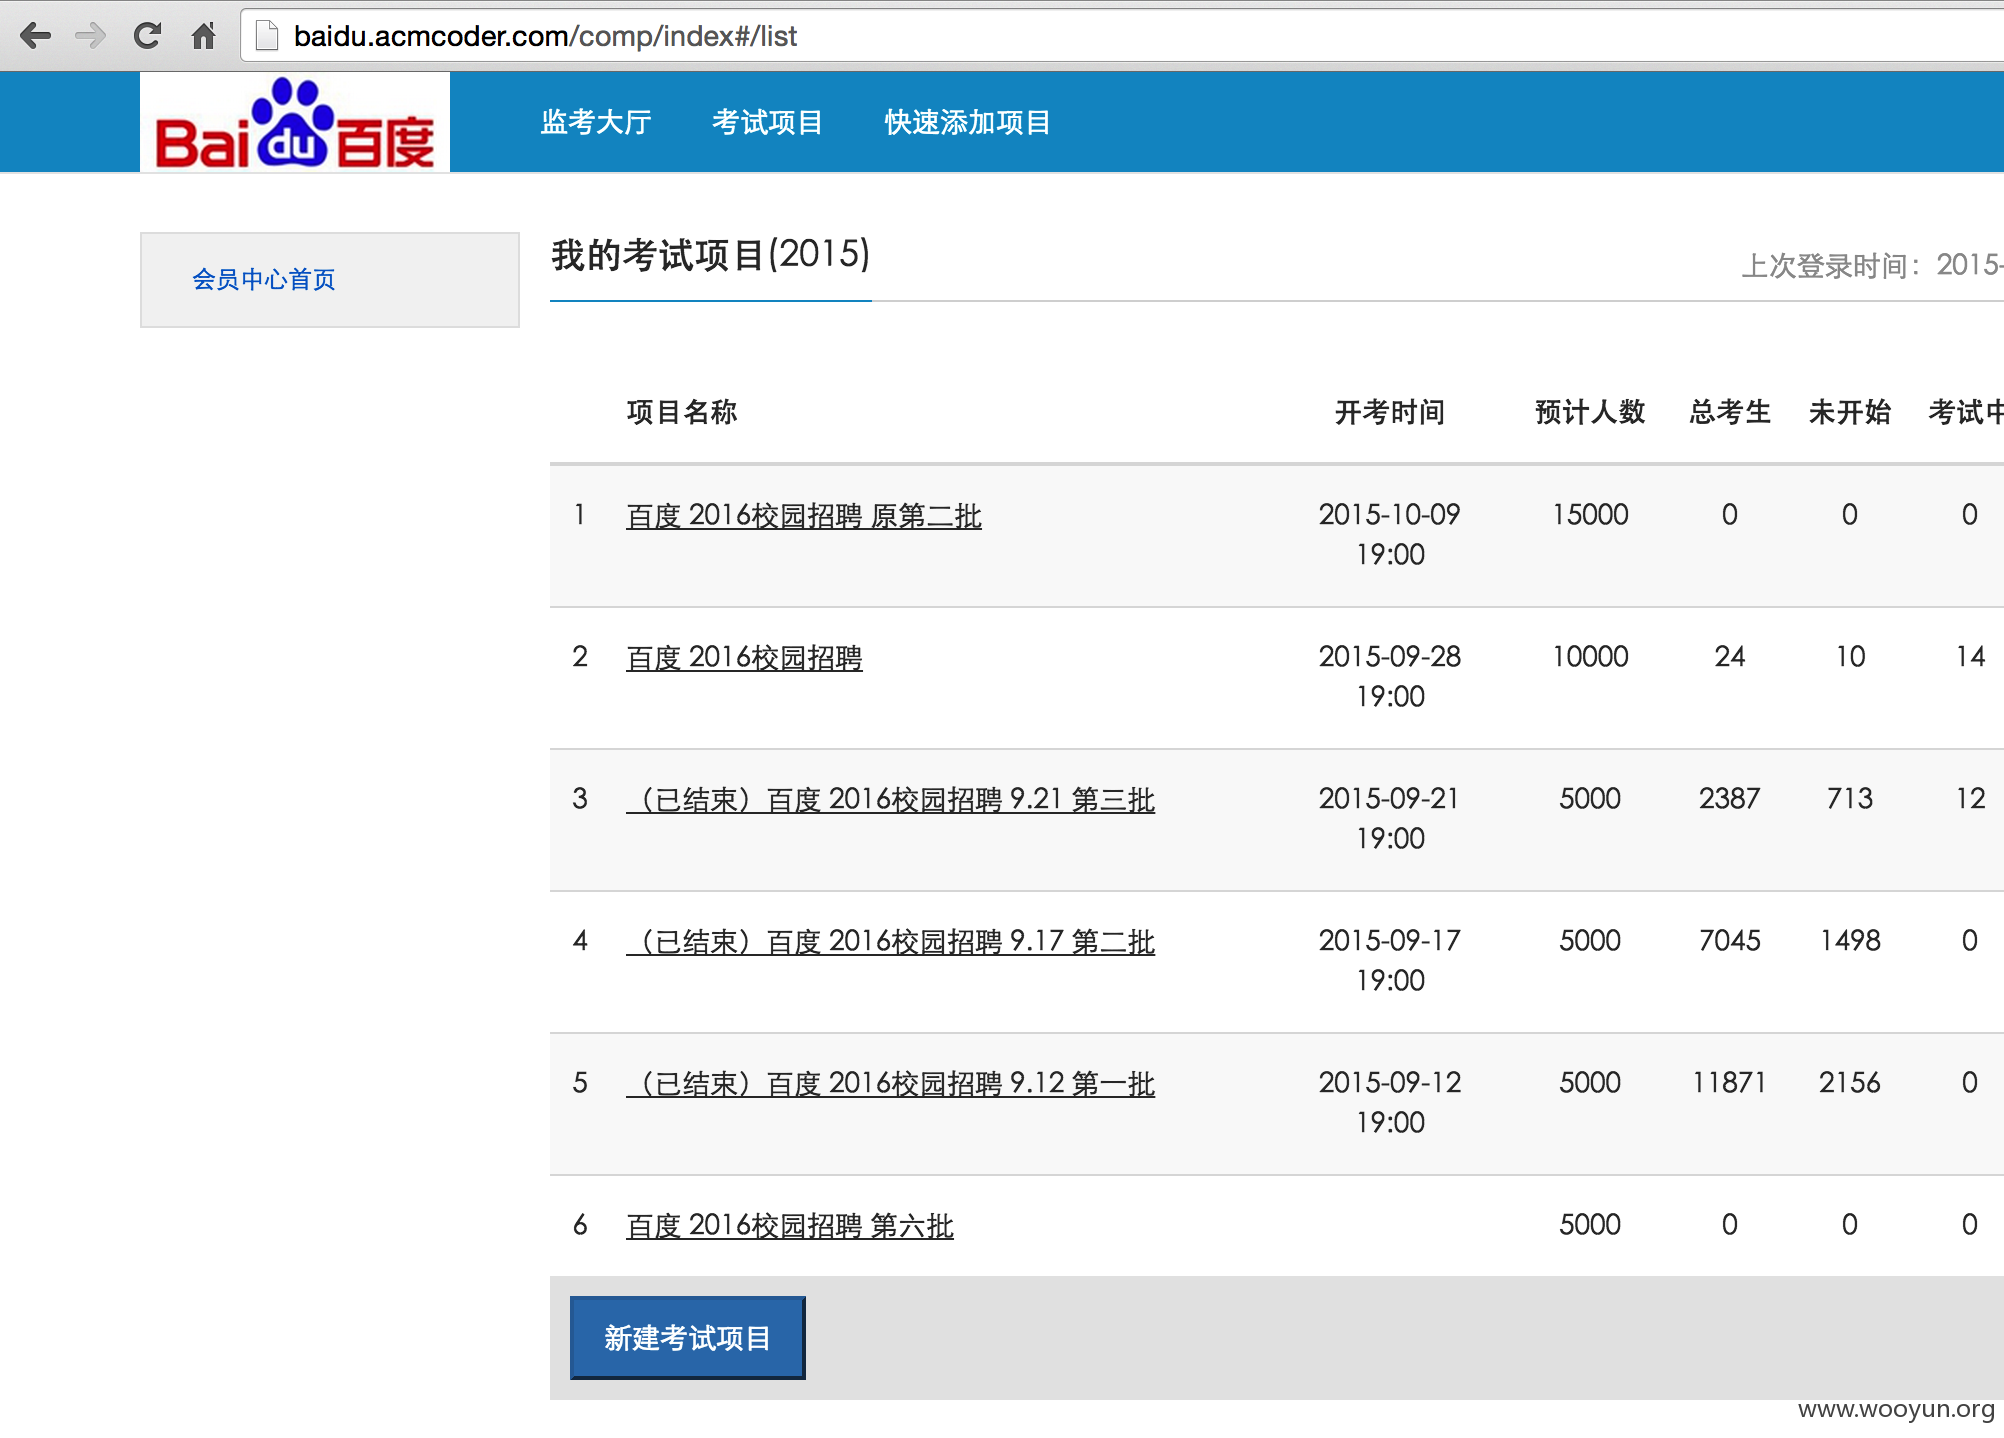Click total examinees value 2387
This screenshot has width=2004, height=1438.
click(1730, 799)
